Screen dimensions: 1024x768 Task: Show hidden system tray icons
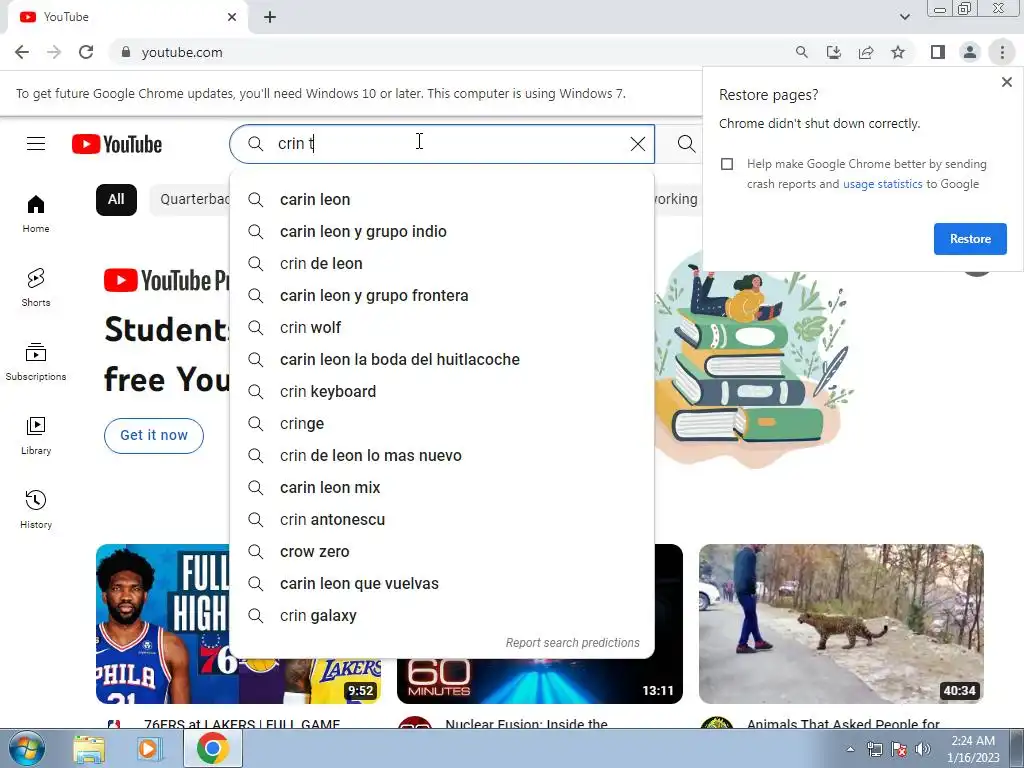(850, 749)
